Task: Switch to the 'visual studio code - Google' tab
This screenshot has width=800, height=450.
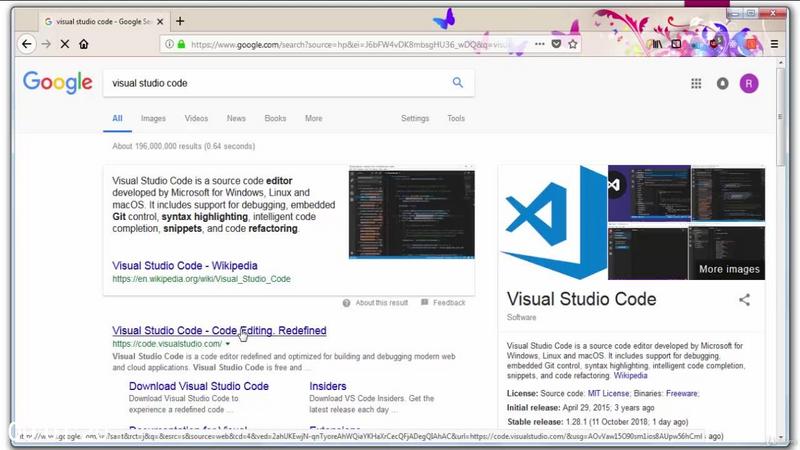Action: click(x=102, y=21)
